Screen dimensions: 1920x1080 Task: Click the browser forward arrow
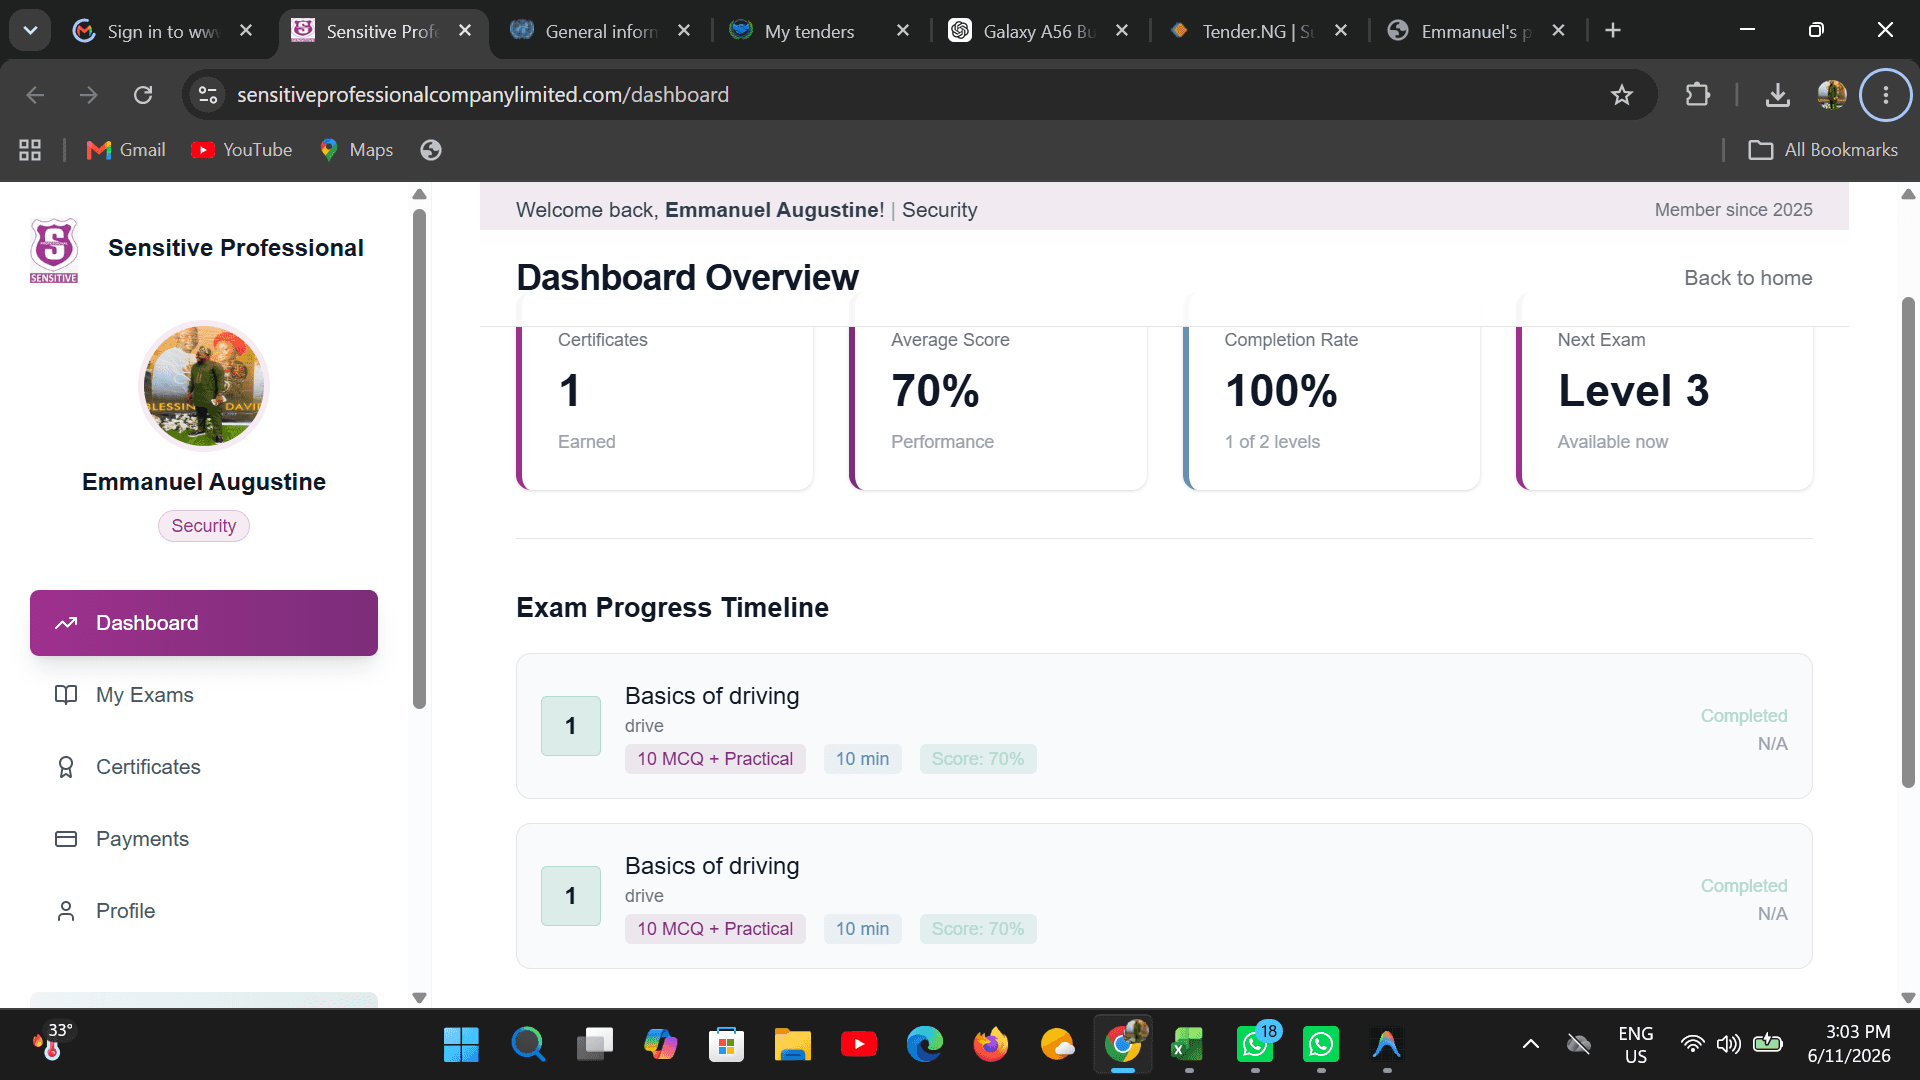click(89, 95)
